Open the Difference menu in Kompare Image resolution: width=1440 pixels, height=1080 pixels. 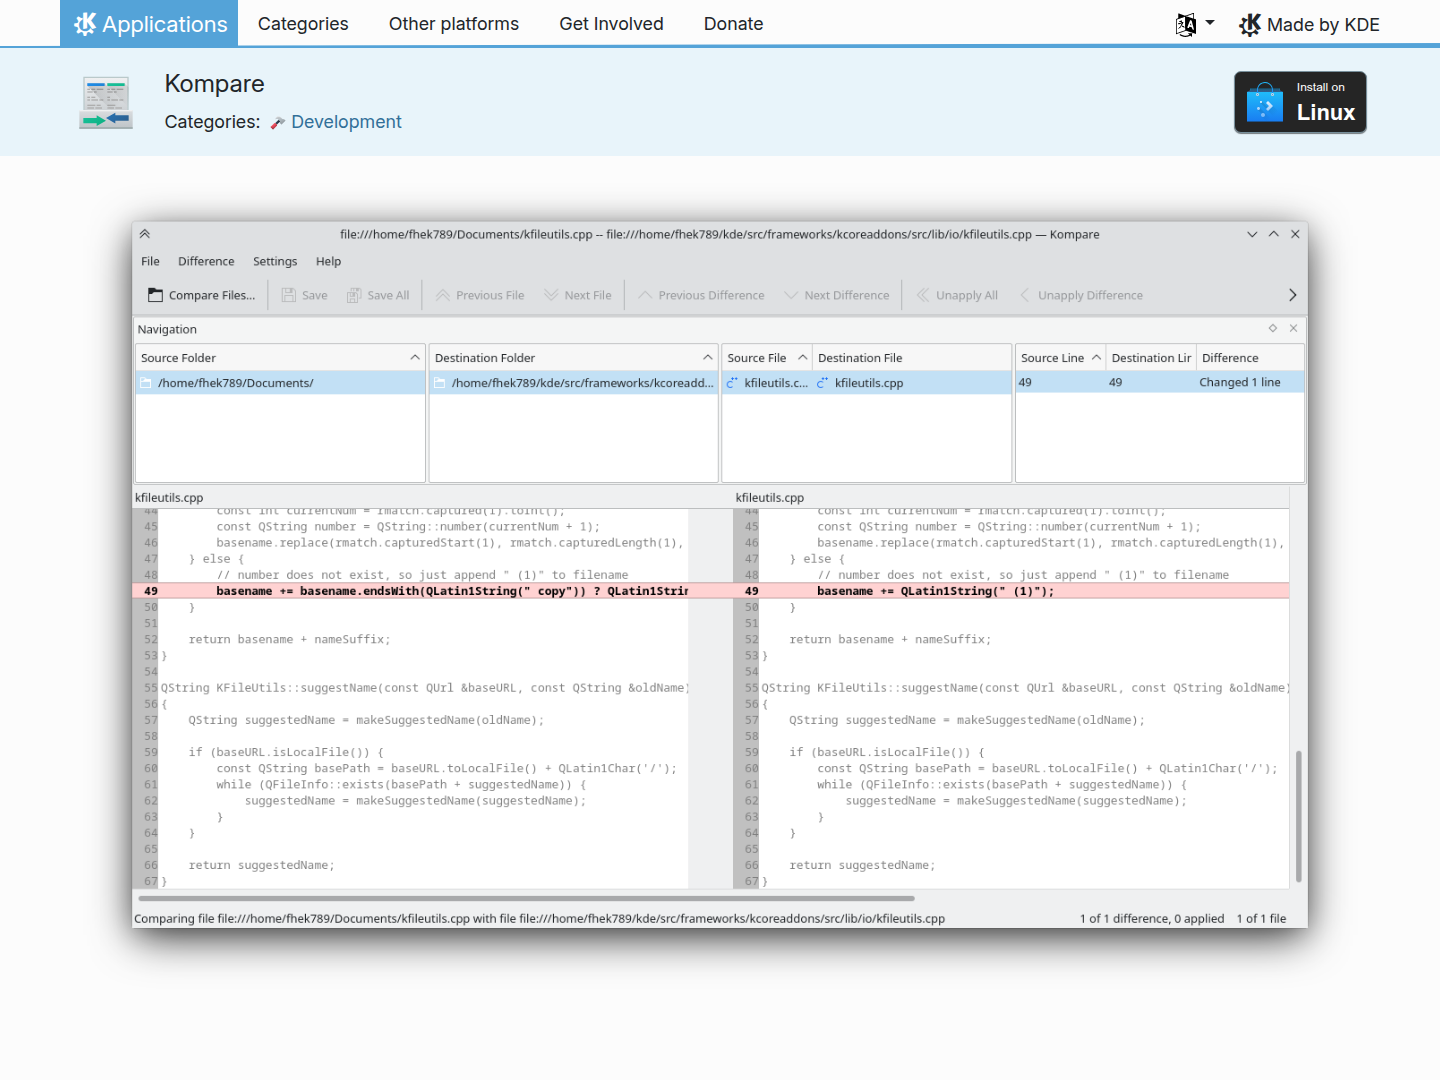click(206, 261)
